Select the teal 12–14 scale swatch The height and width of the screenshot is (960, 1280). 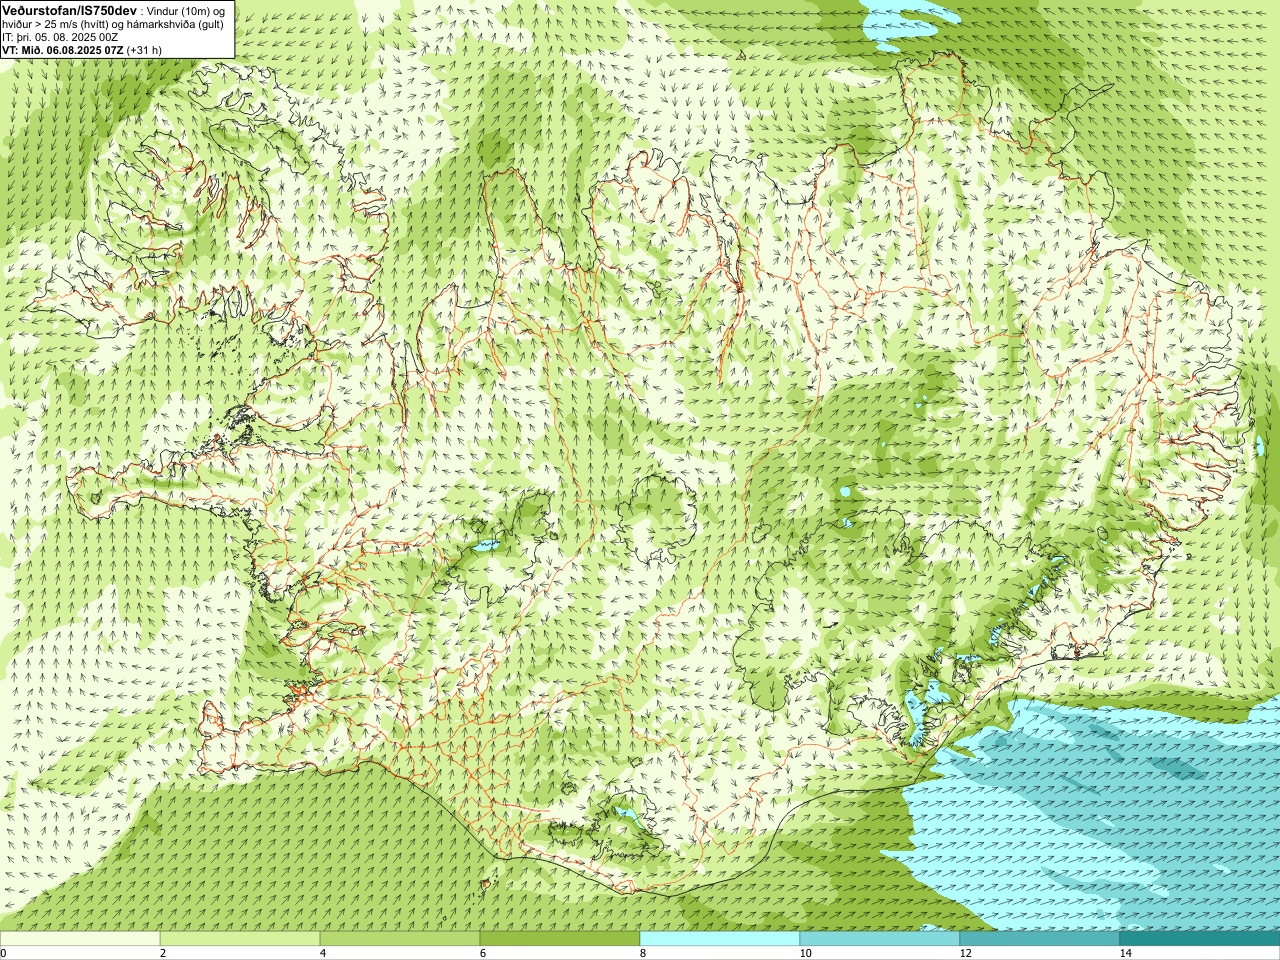point(1040,939)
